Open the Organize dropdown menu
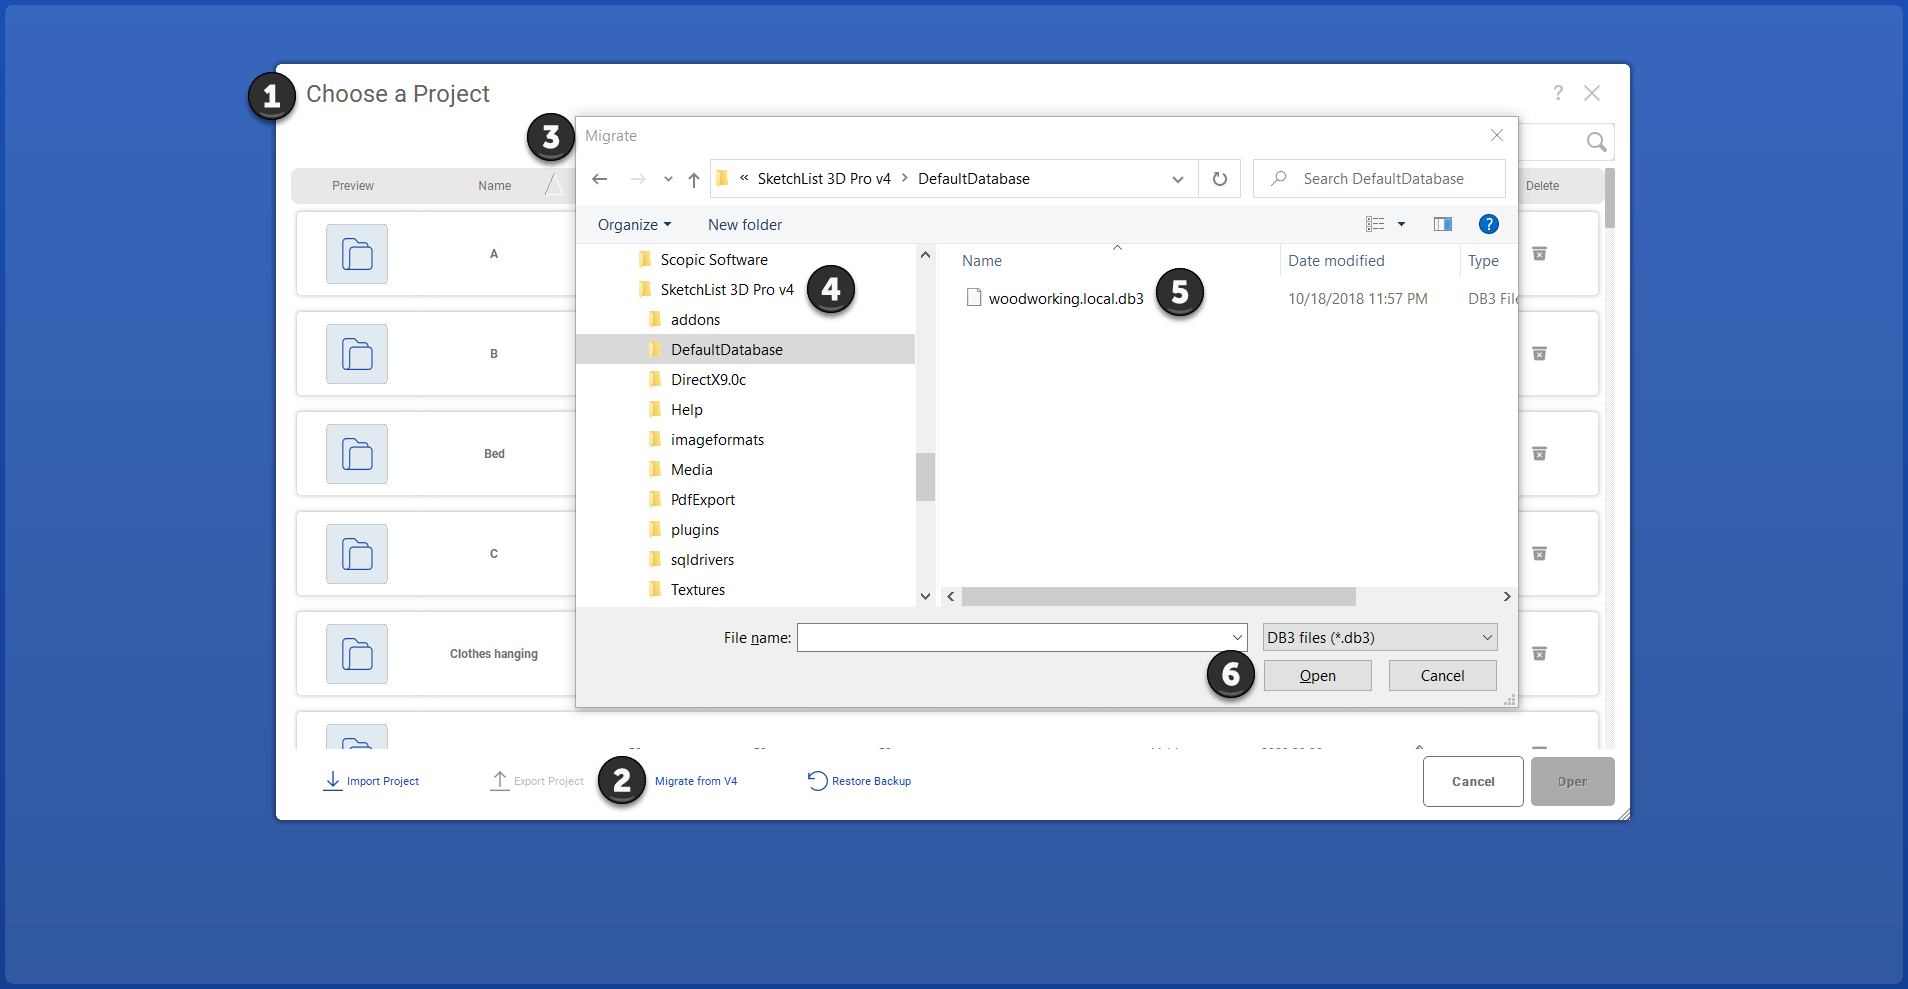The image size is (1908, 989). [x=634, y=225]
